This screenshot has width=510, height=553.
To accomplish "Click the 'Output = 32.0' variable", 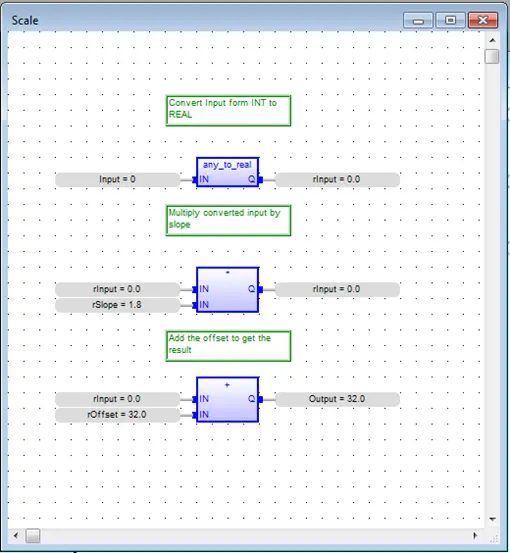I will click(x=337, y=399).
